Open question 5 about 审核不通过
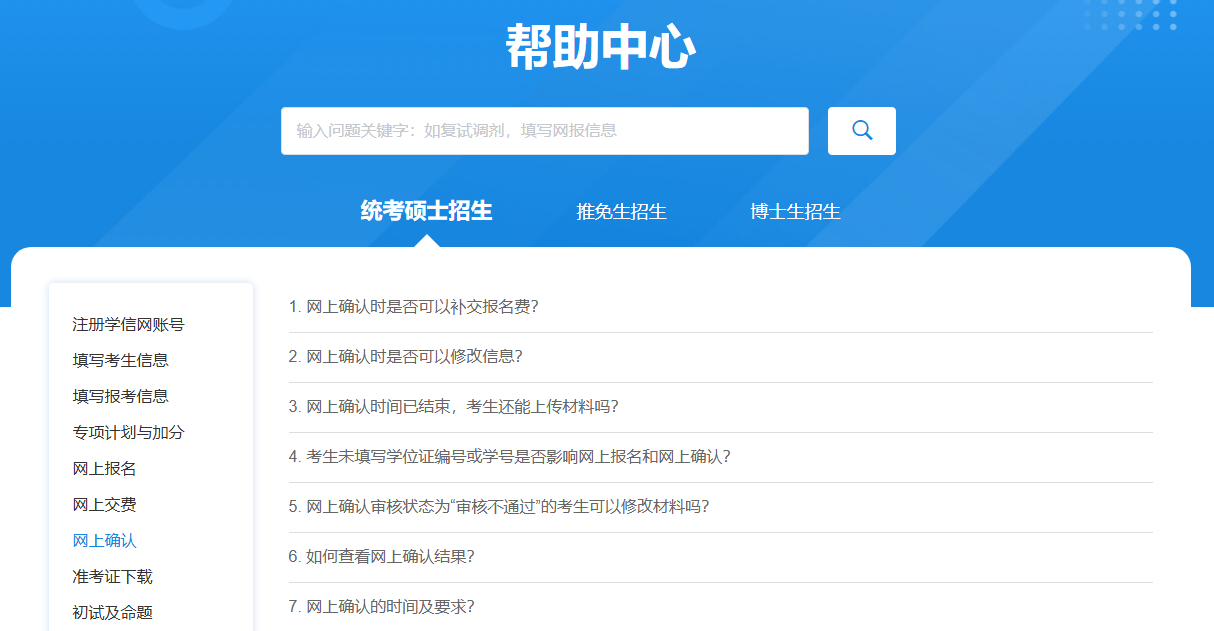 499,507
